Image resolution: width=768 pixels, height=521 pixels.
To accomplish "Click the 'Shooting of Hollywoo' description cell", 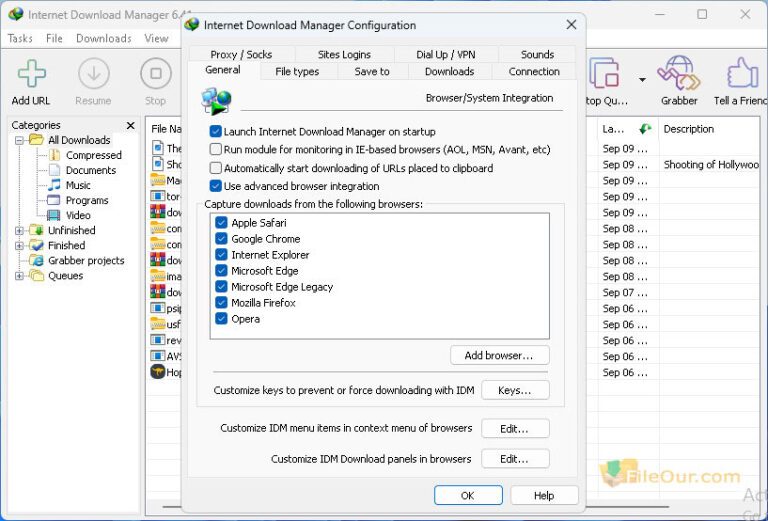I will click(711, 165).
